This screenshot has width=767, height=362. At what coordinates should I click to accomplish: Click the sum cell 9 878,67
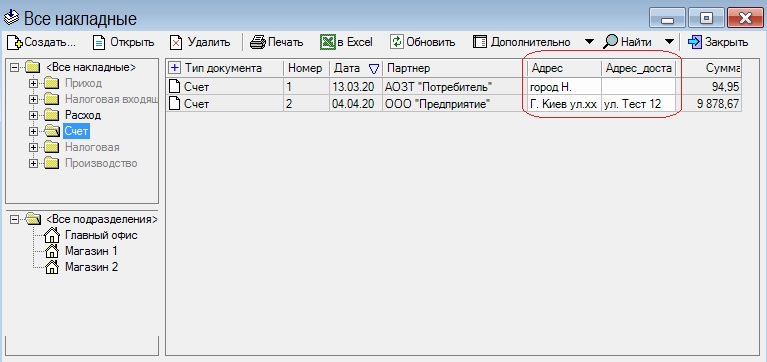[x=710, y=104]
